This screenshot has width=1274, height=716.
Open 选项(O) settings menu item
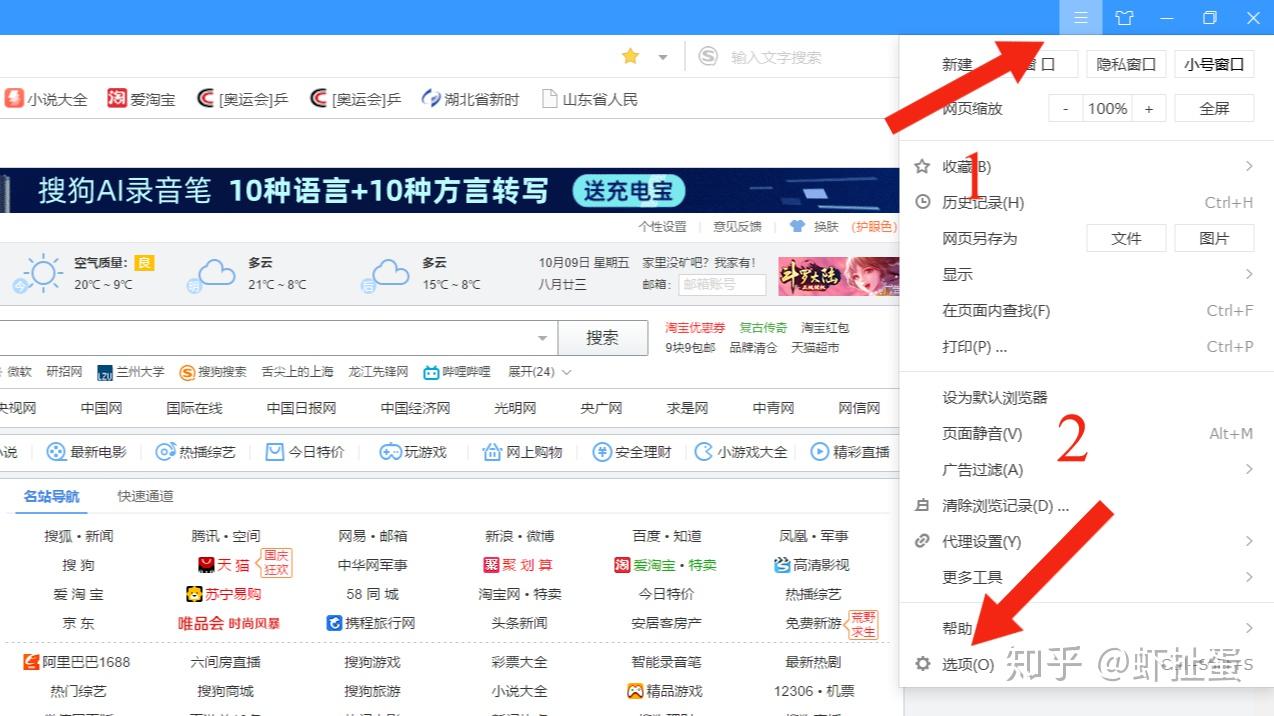(x=1085, y=664)
